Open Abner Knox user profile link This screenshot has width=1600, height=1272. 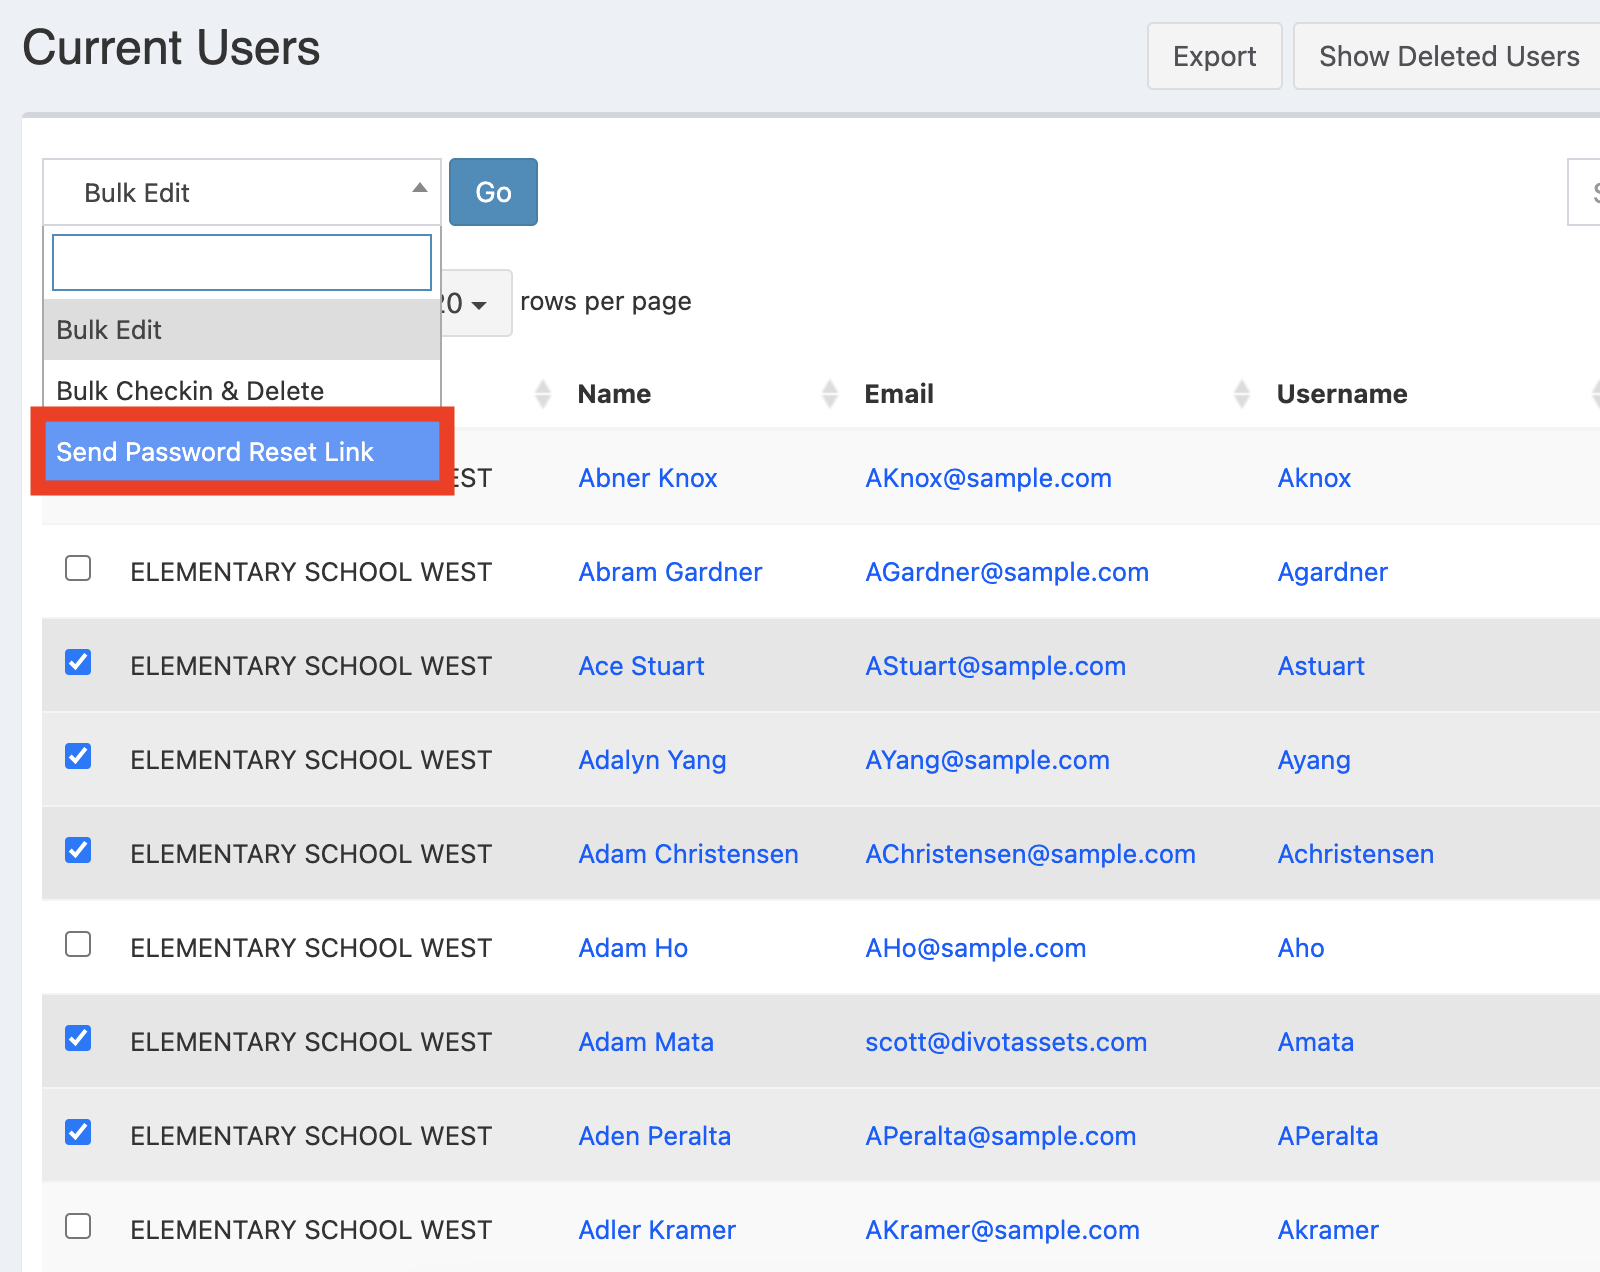647,478
